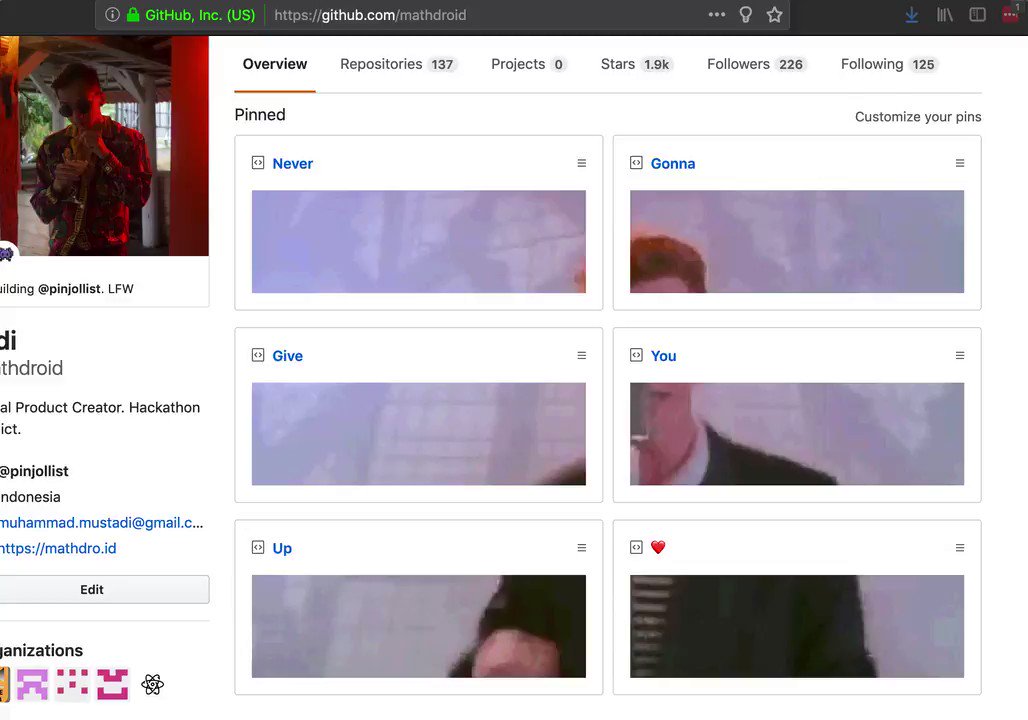Click the image inside the Gonna pin
This screenshot has width=1028, height=720.
coord(797,241)
